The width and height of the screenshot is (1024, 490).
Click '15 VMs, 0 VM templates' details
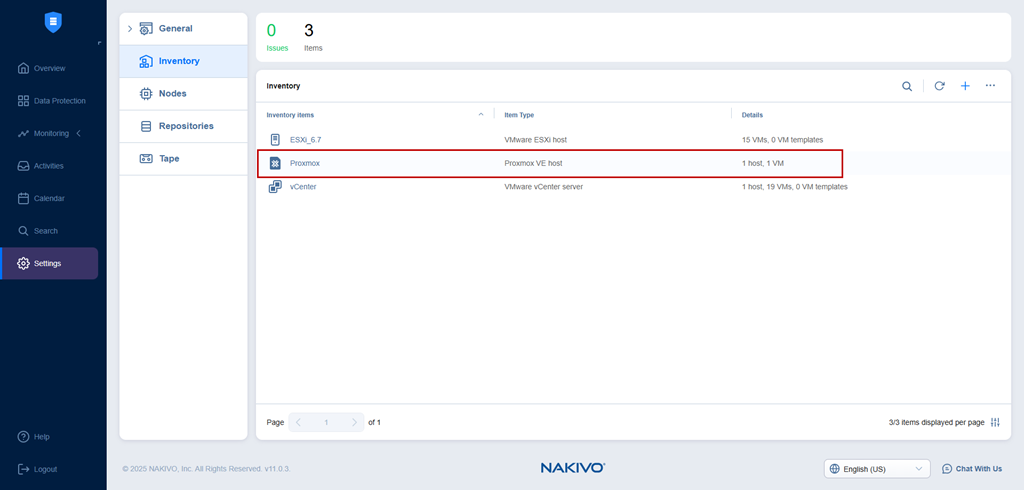782,140
